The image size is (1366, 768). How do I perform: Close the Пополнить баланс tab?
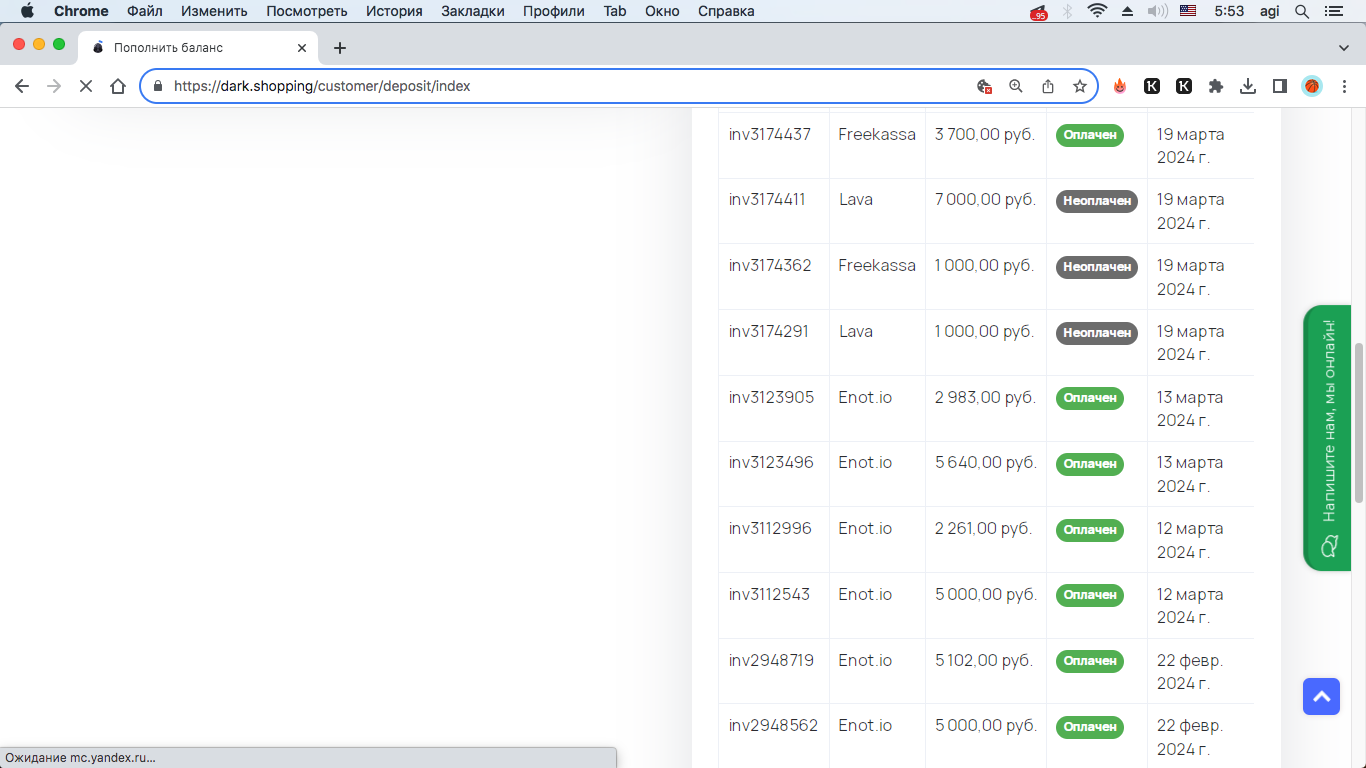tap(302, 47)
